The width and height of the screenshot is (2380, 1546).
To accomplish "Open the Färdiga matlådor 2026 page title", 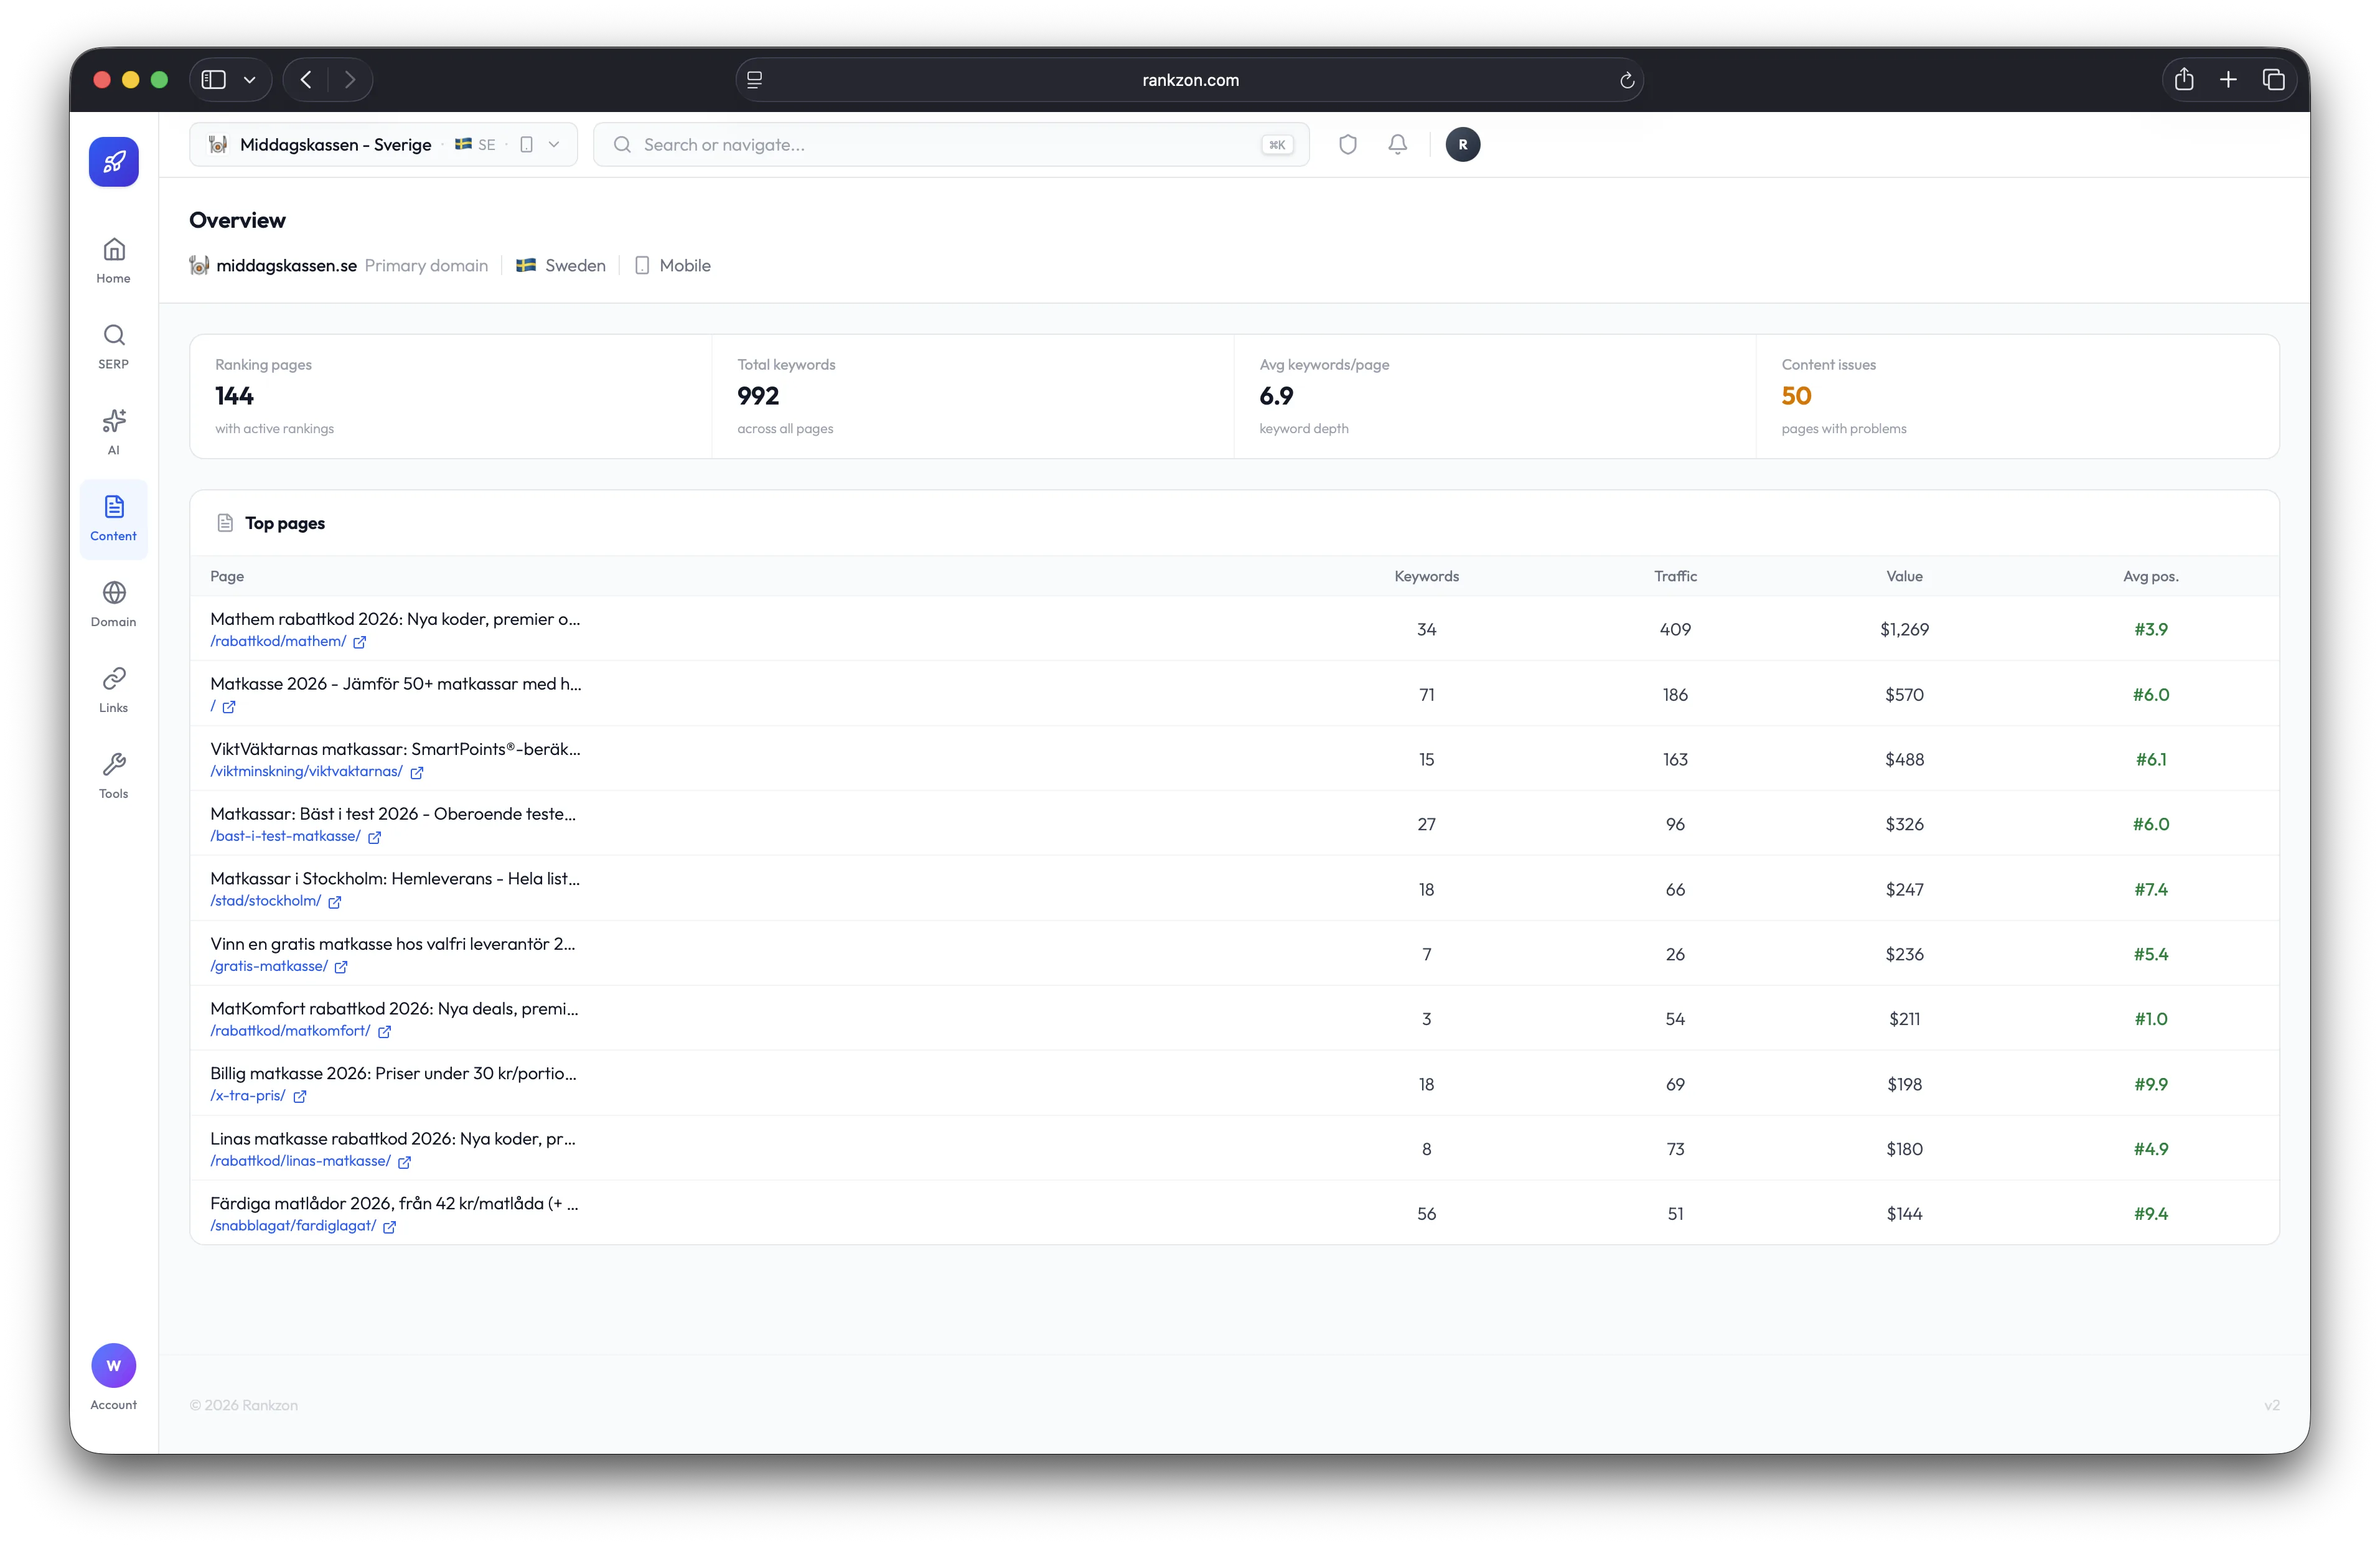I will [394, 1204].
